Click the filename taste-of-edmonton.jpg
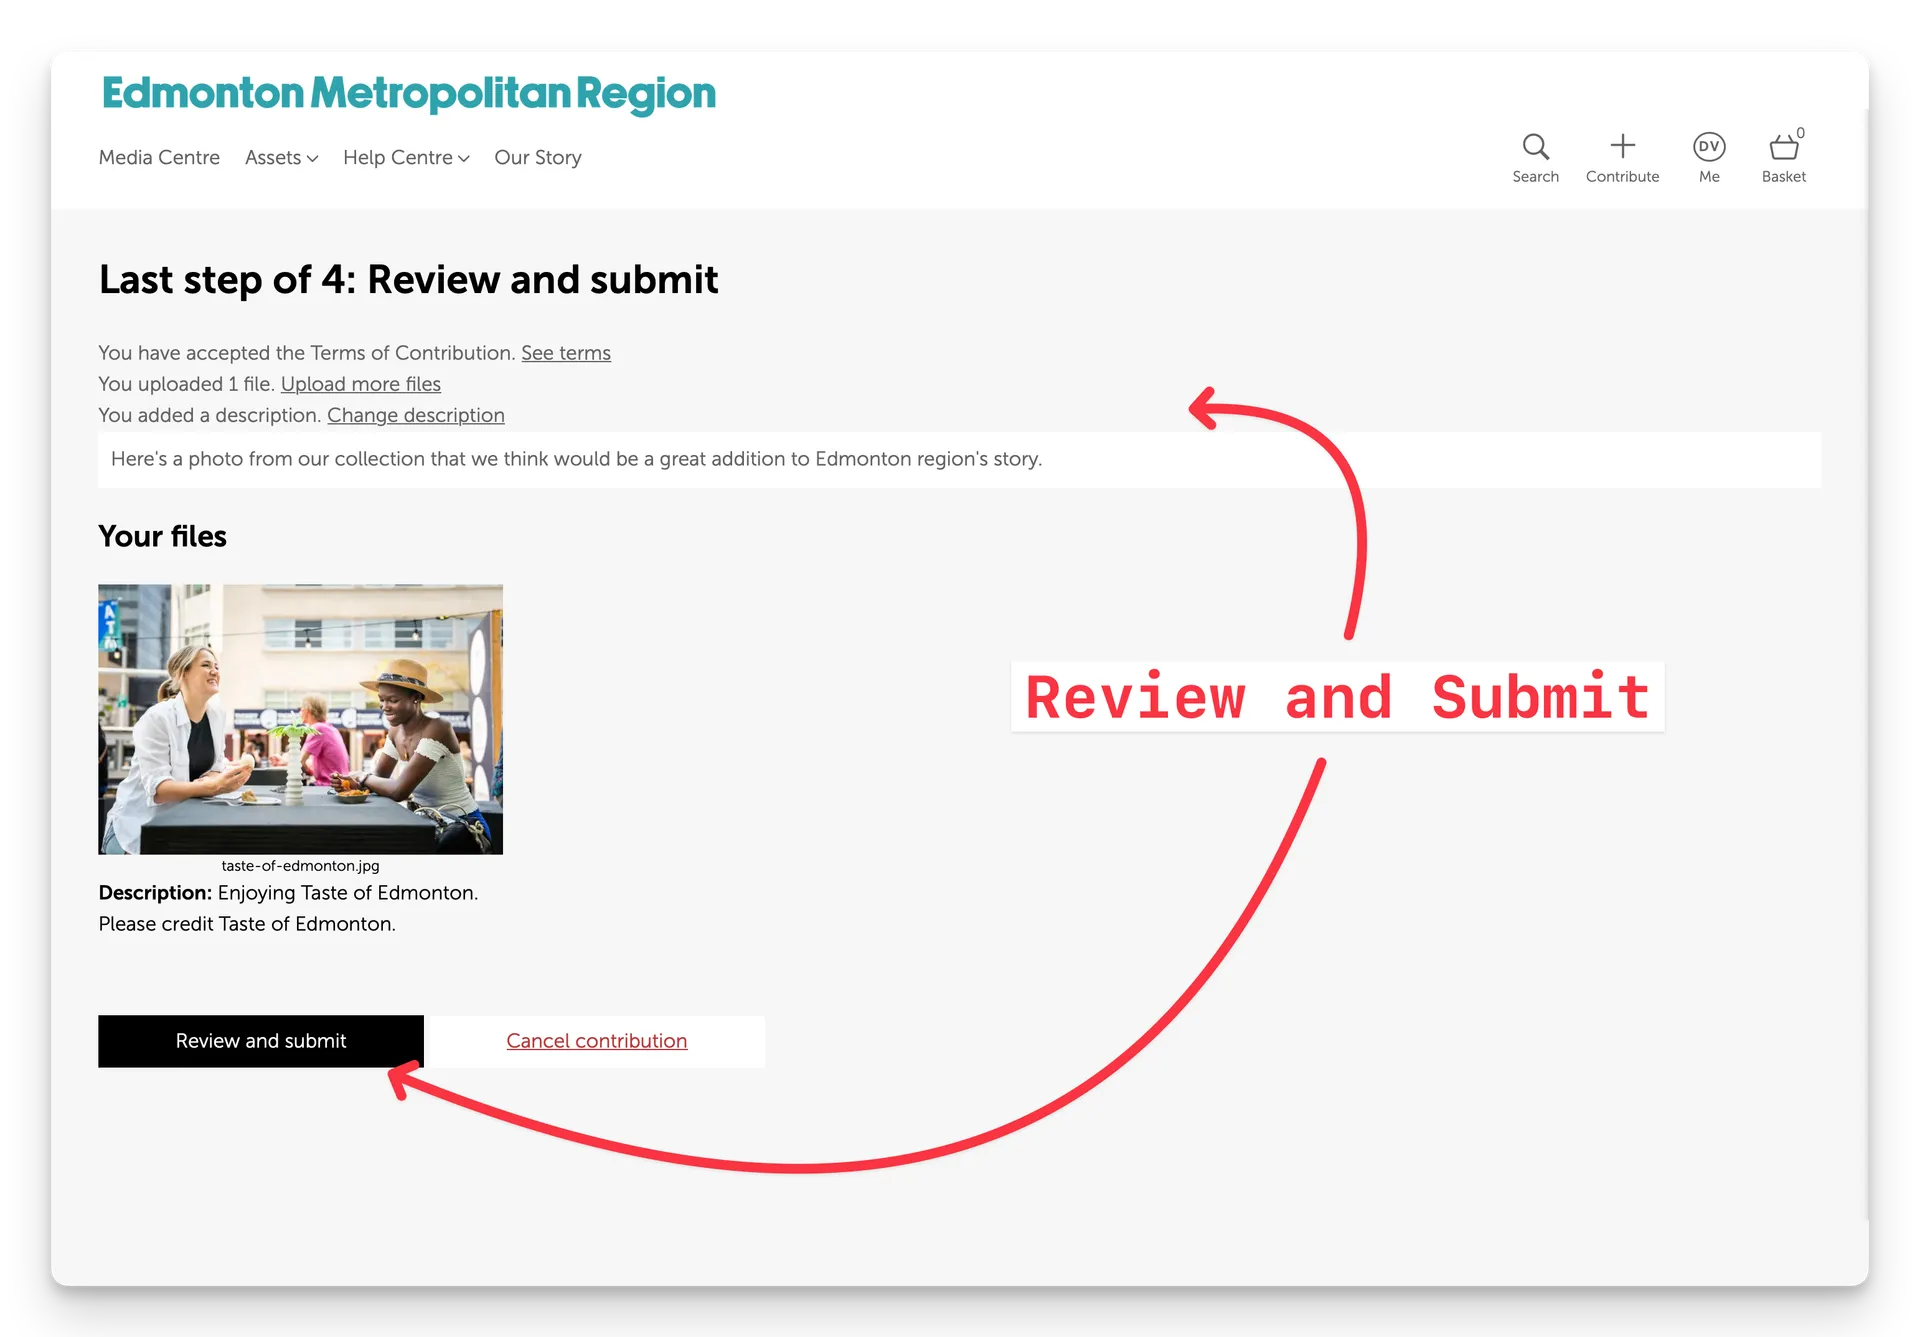Viewport: 1920px width, 1337px height. click(x=299, y=866)
